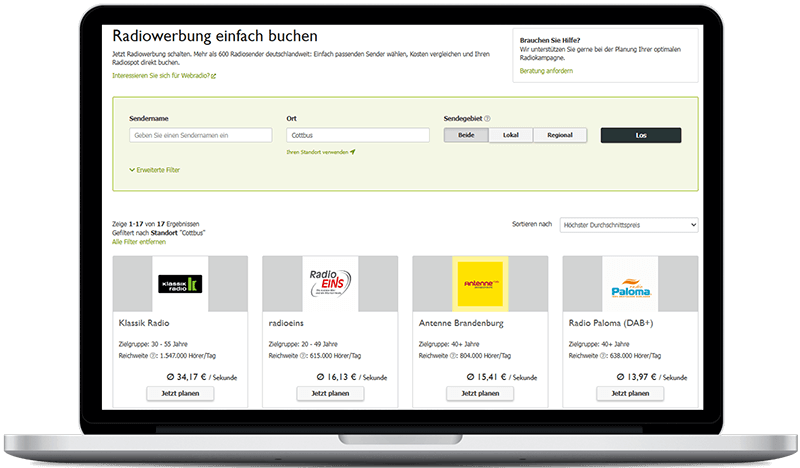
Task: Click Jetzt planen for radioeins
Action: pos(330,393)
